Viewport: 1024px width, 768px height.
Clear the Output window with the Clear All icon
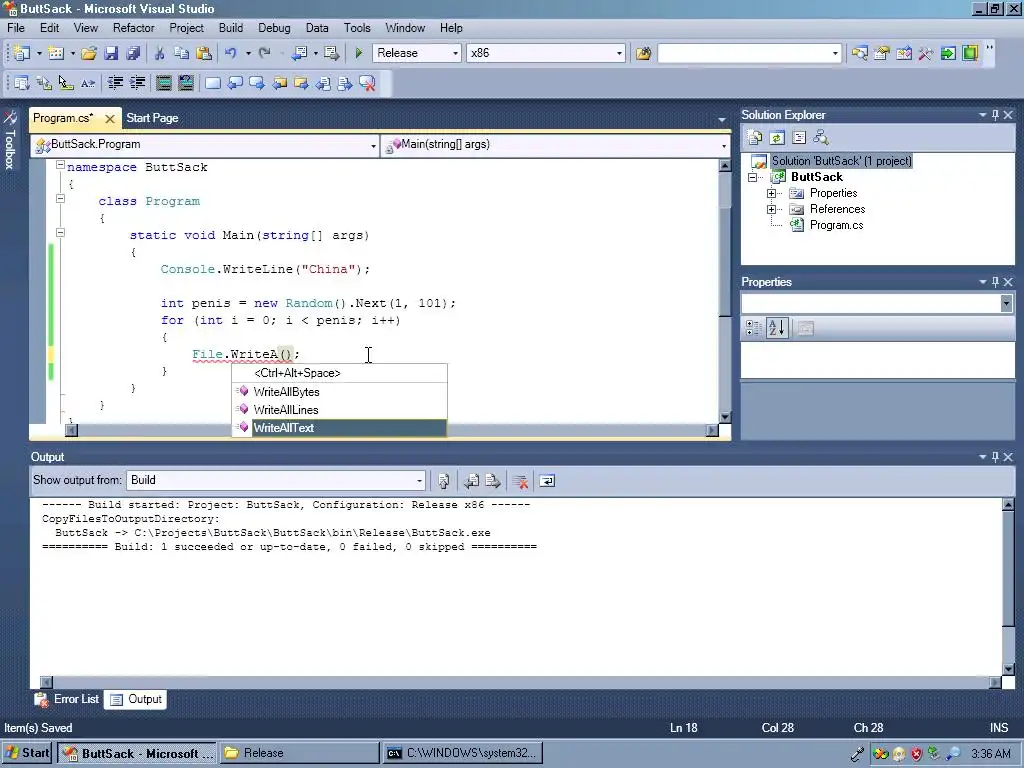520,481
